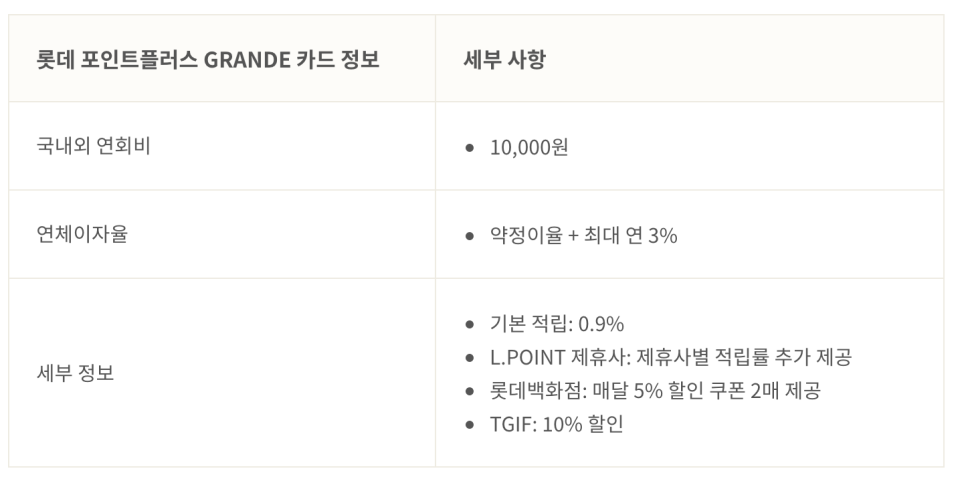Click '제휴사별 적립률 추가 제공' text
966x491 pixels.
coord(744,357)
